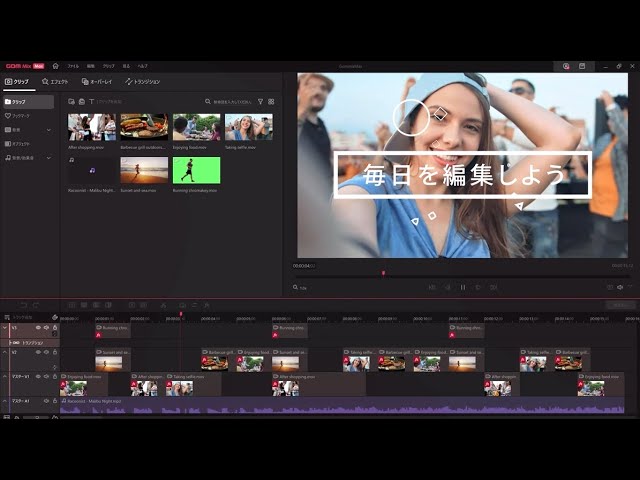Screen dimensions: 640x480
Task: Expand the music/sound effects sidebar section
Action: click(49, 158)
